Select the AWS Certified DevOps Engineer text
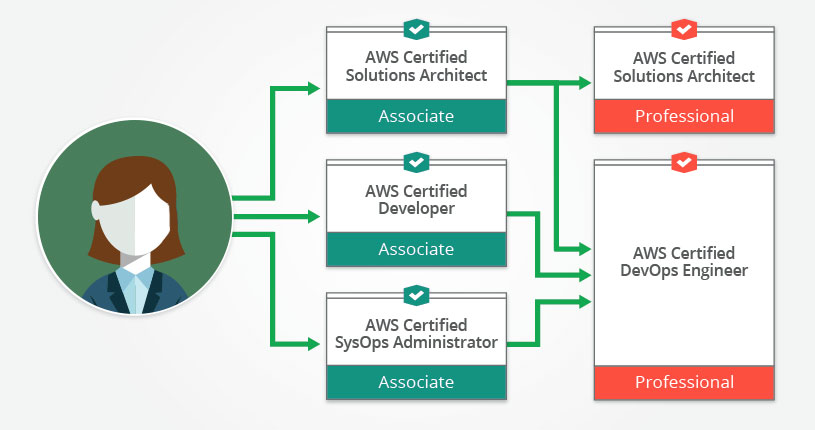This screenshot has height=430, width=815. (684, 262)
